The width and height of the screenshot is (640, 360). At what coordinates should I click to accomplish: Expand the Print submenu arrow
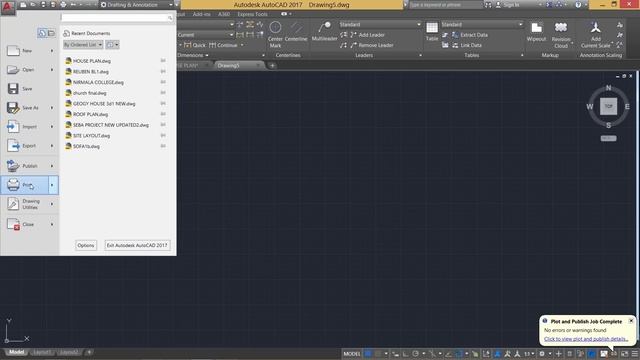point(53,185)
